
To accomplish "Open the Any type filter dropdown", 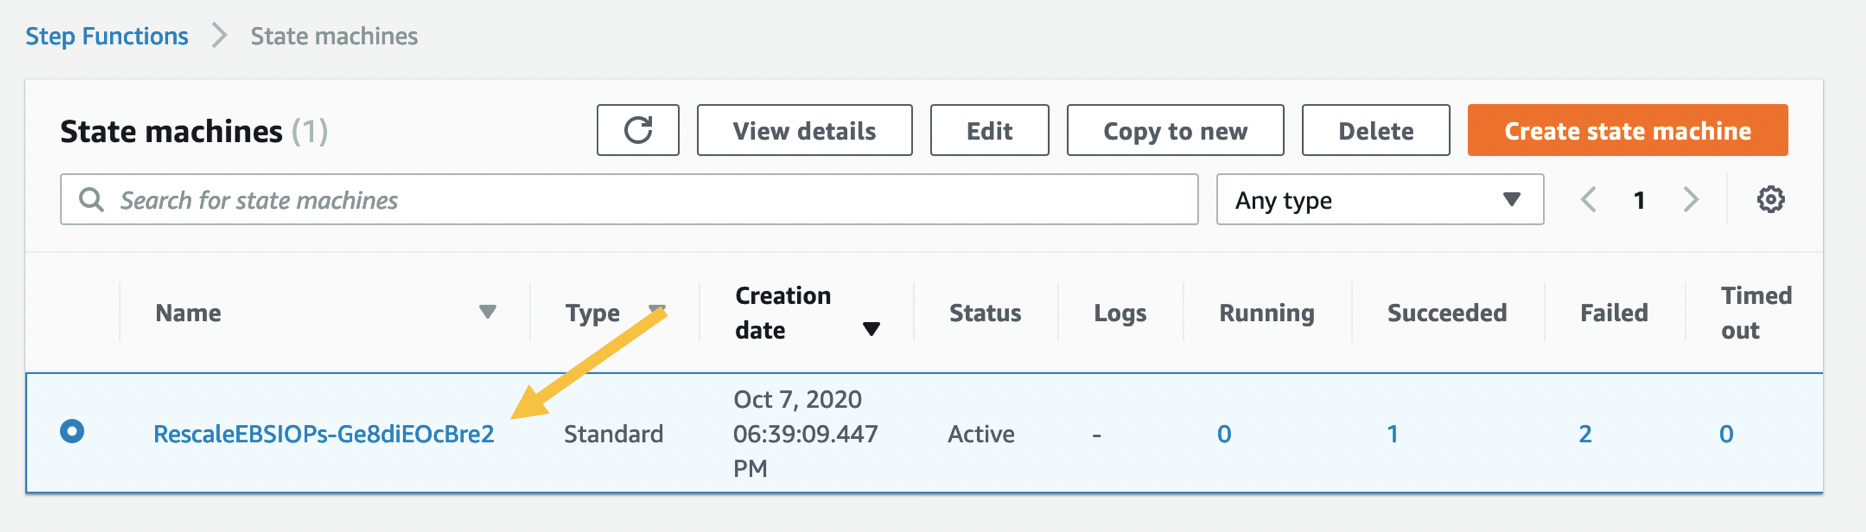I will point(1379,200).
